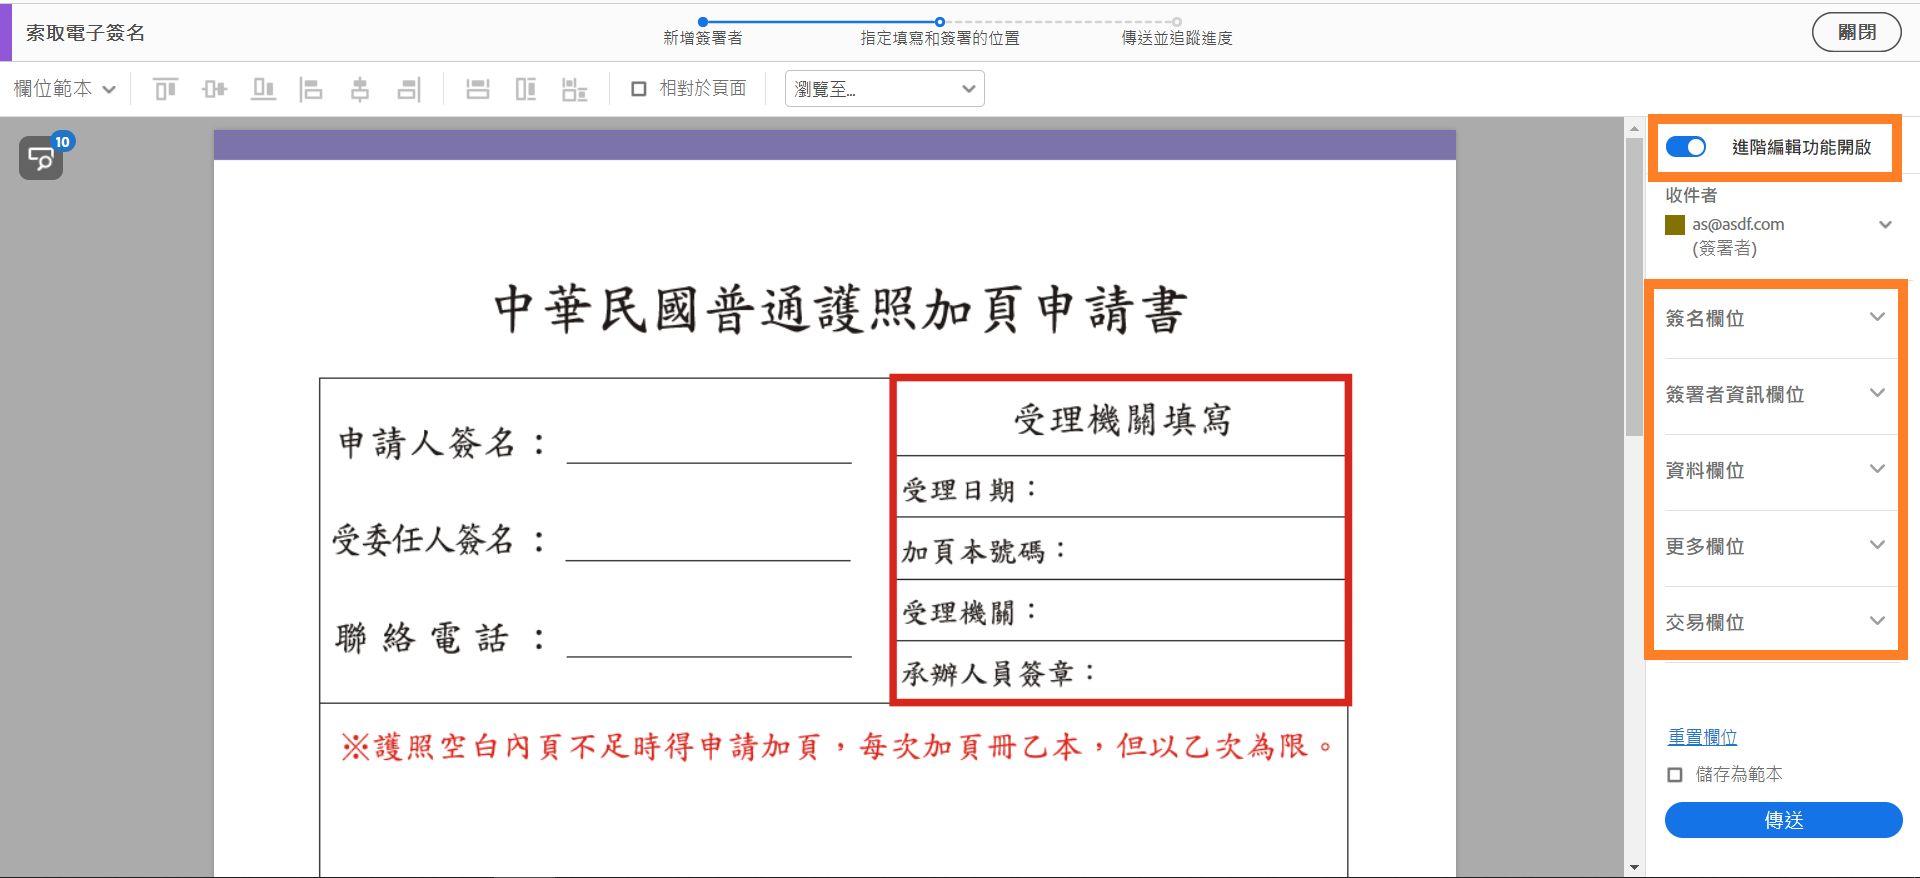
Task: Click the 受理機關： row label
Action: (969, 612)
